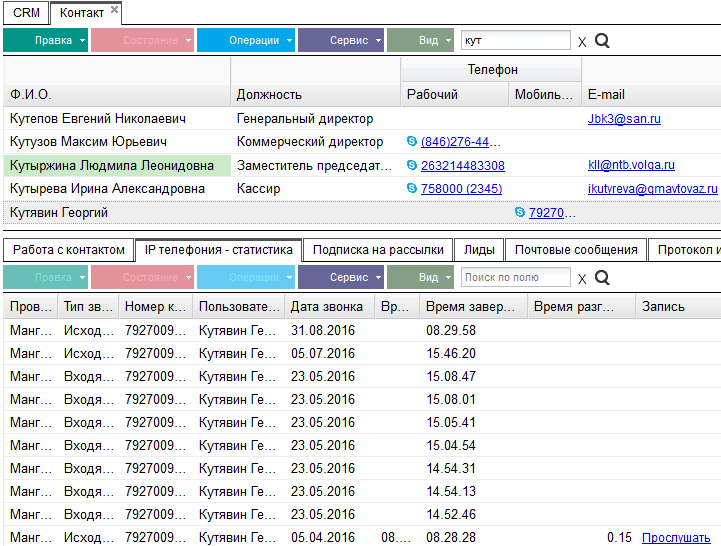Click the Рабочий phone column header
721x546 pixels.
(x=455, y=94)
